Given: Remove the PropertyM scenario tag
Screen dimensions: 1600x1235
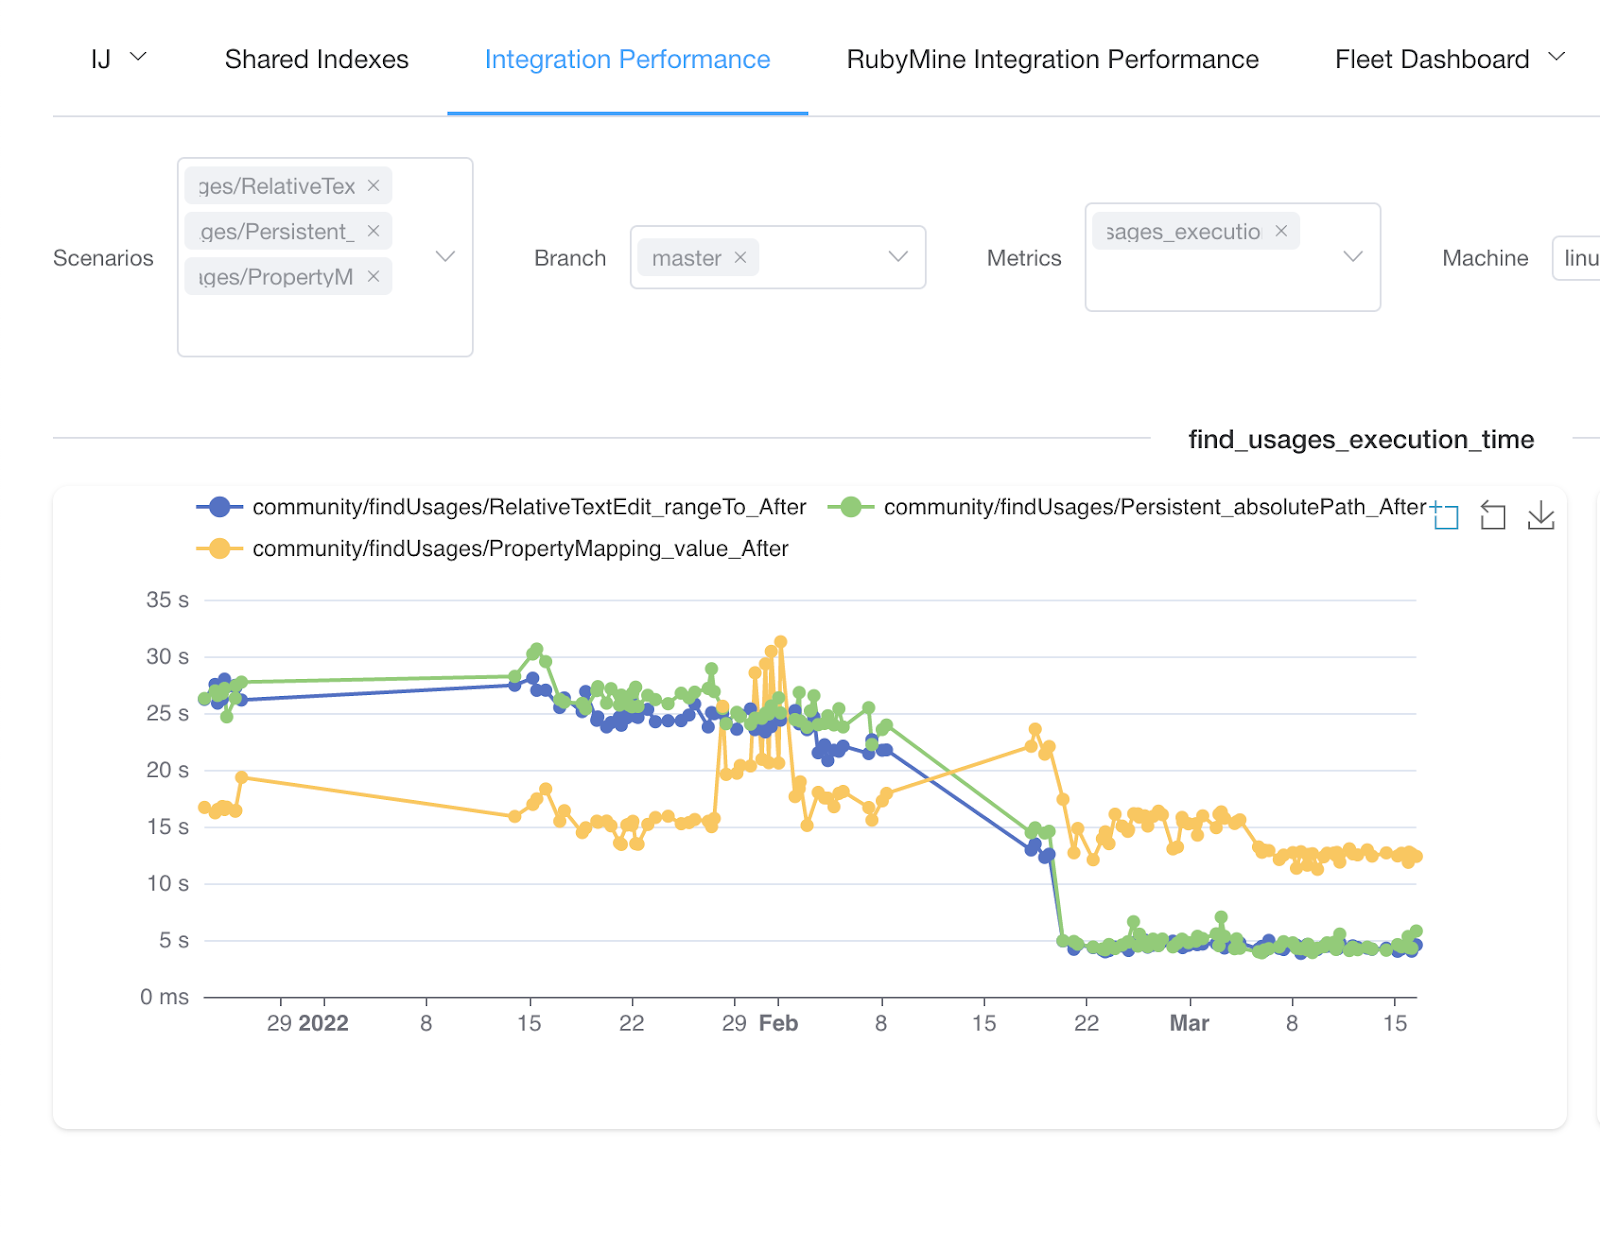Looking at the screenshot, I should (x=373, y=277).
